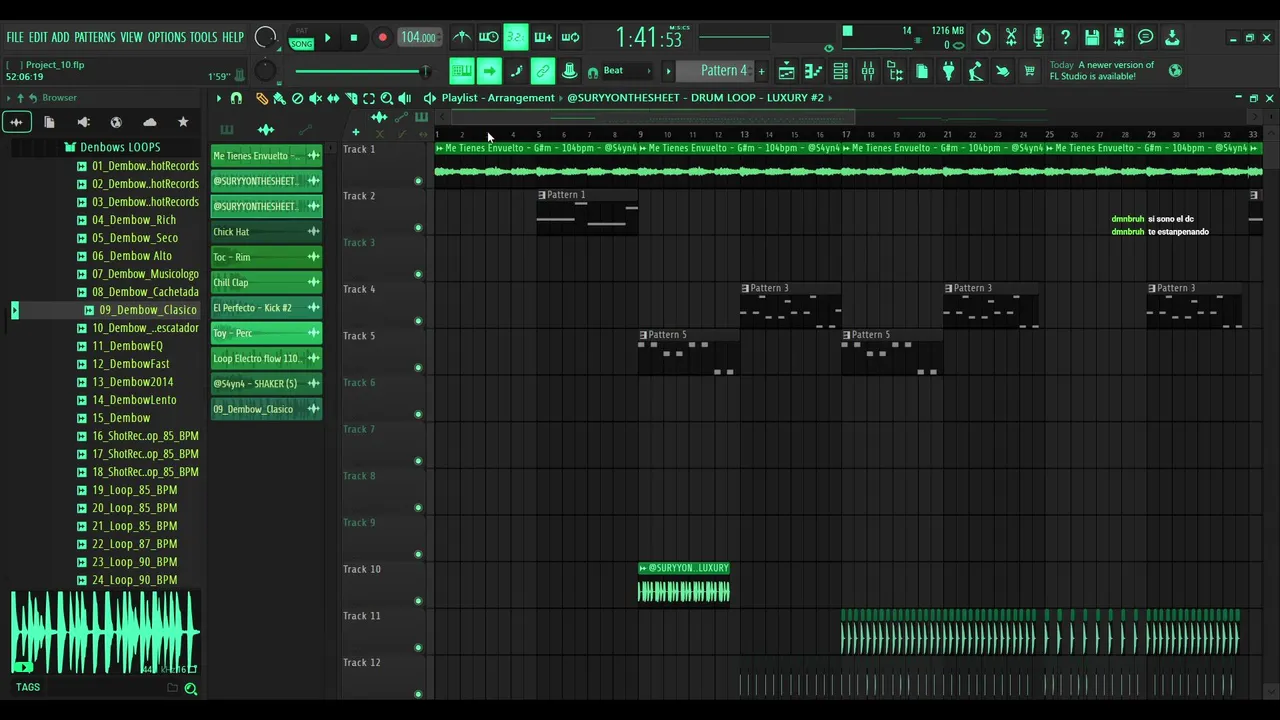The height and width of the screenshot is (720, 1280).
Task: Mute Track 5 with green dot
Action: [418, 368]
